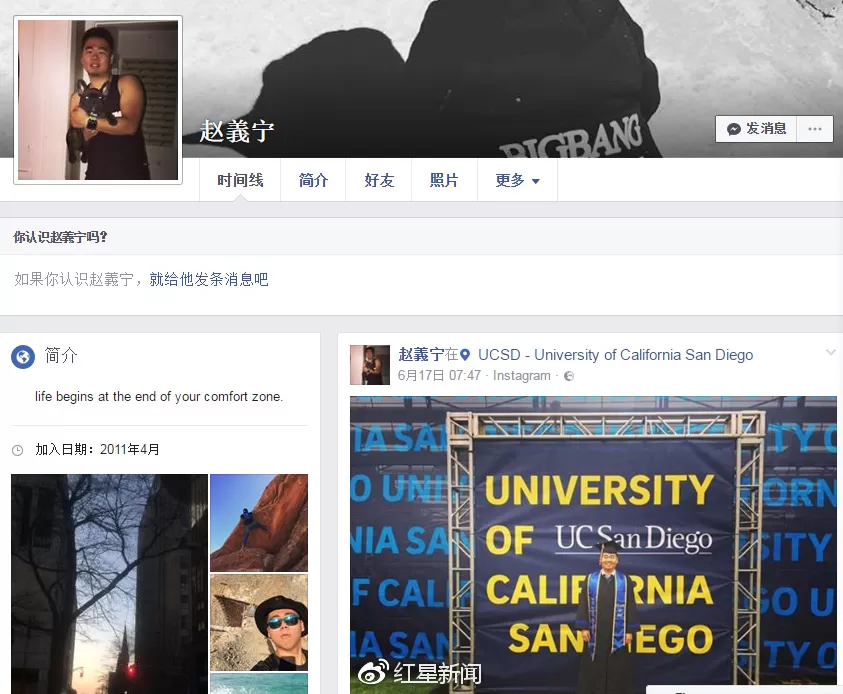Open the 照片 tab

(x=444, y=181)
